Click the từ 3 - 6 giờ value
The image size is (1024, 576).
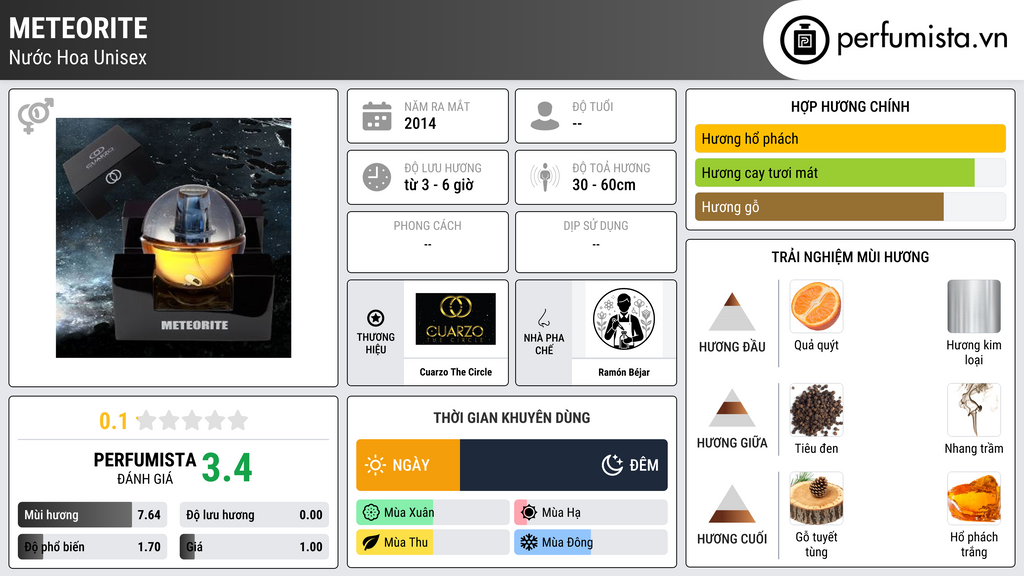[x=439, y=185]
